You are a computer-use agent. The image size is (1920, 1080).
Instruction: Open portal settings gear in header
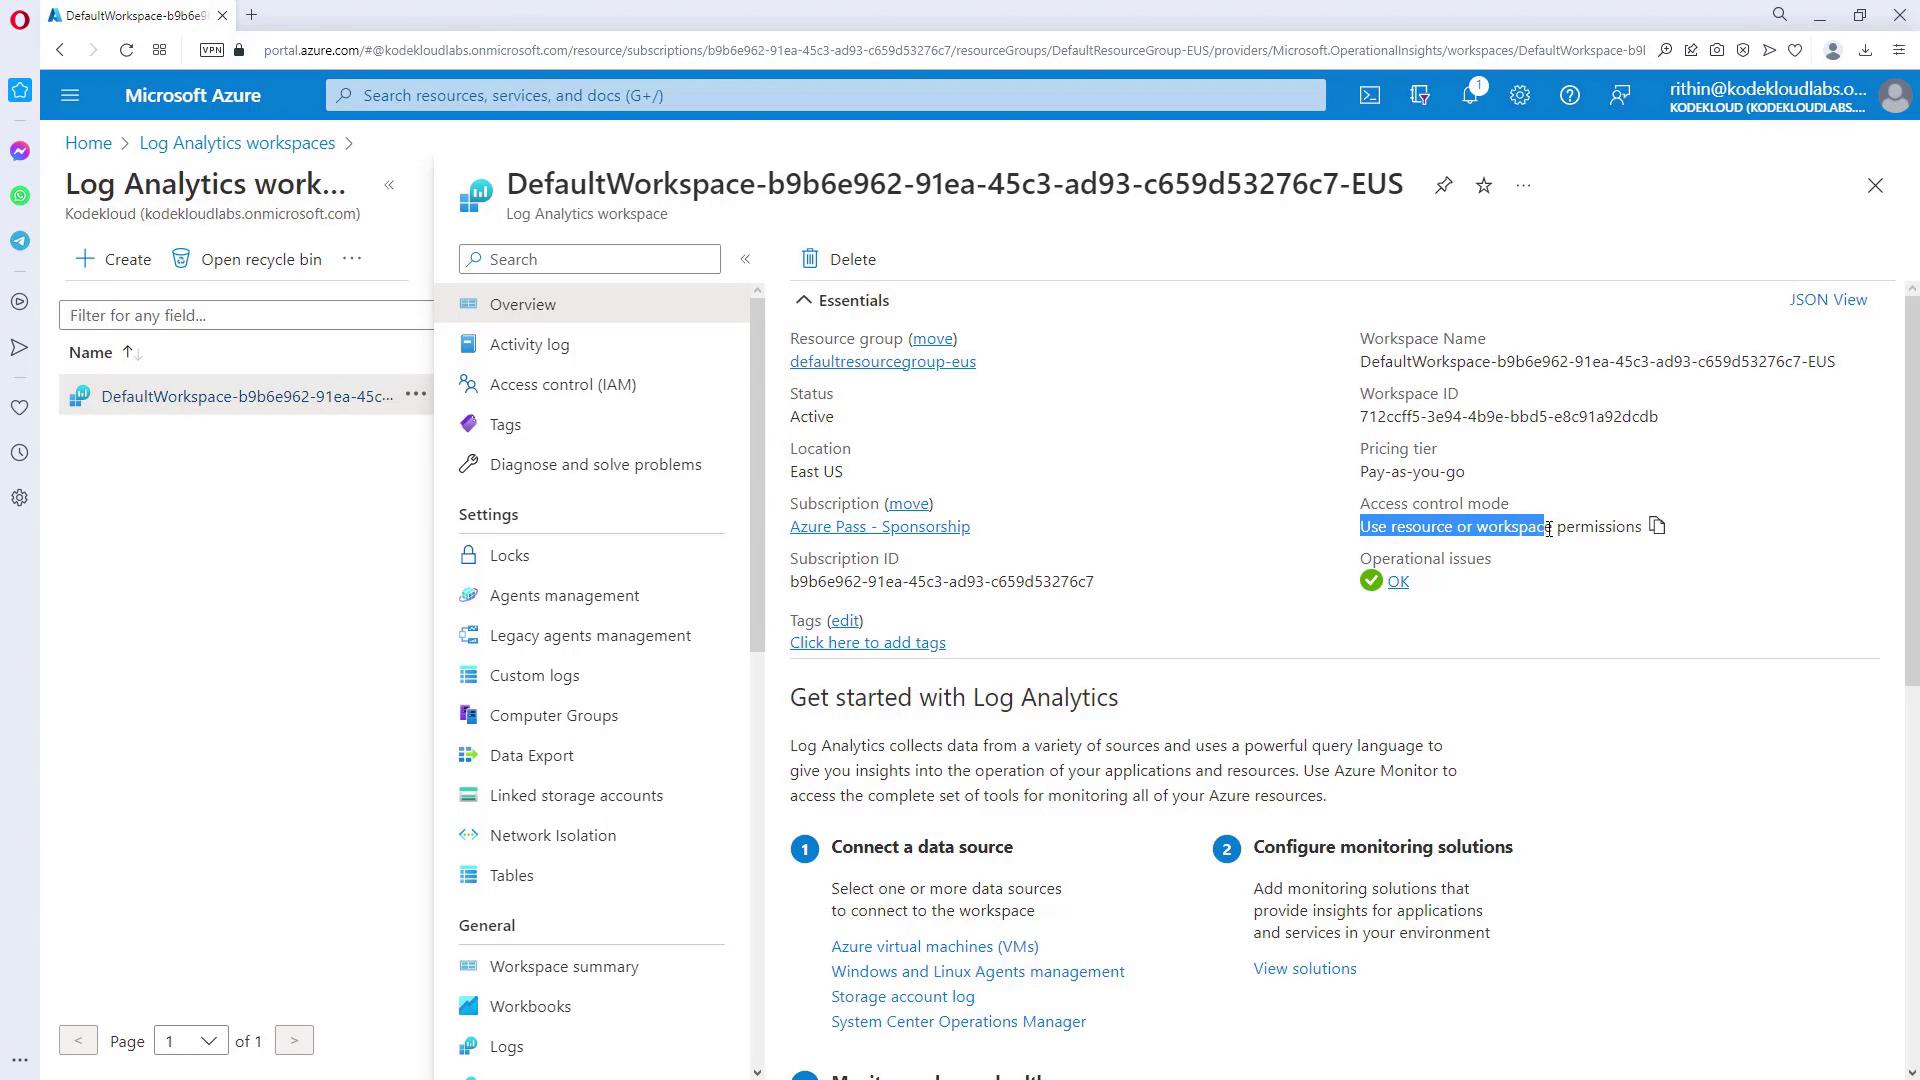tap(1519, 95)
